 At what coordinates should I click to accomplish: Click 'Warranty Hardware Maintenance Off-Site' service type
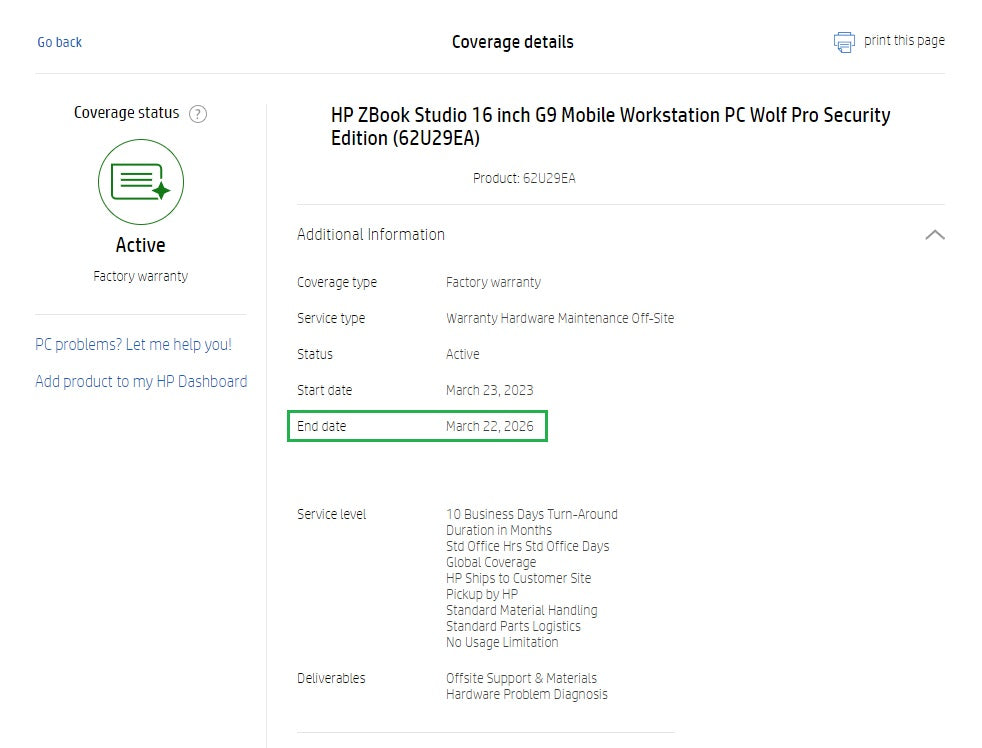(x=560, y=318)
